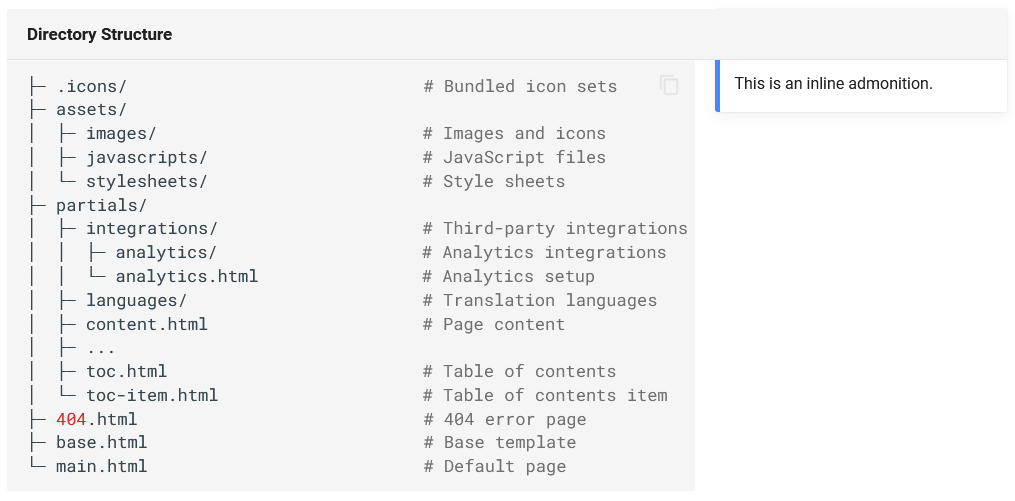Select the main.html file line
The height and width of the screenshot is (501, 1015).
click(102, 467)
